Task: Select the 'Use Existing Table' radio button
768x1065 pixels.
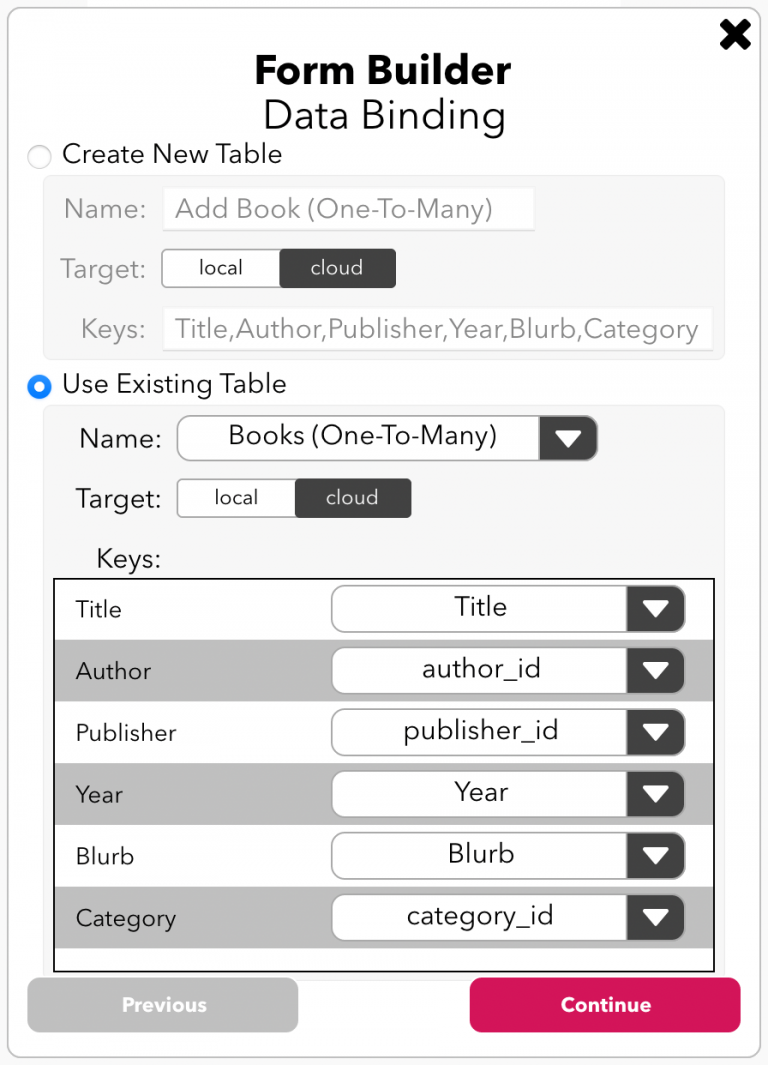Action: pos(38,386)
